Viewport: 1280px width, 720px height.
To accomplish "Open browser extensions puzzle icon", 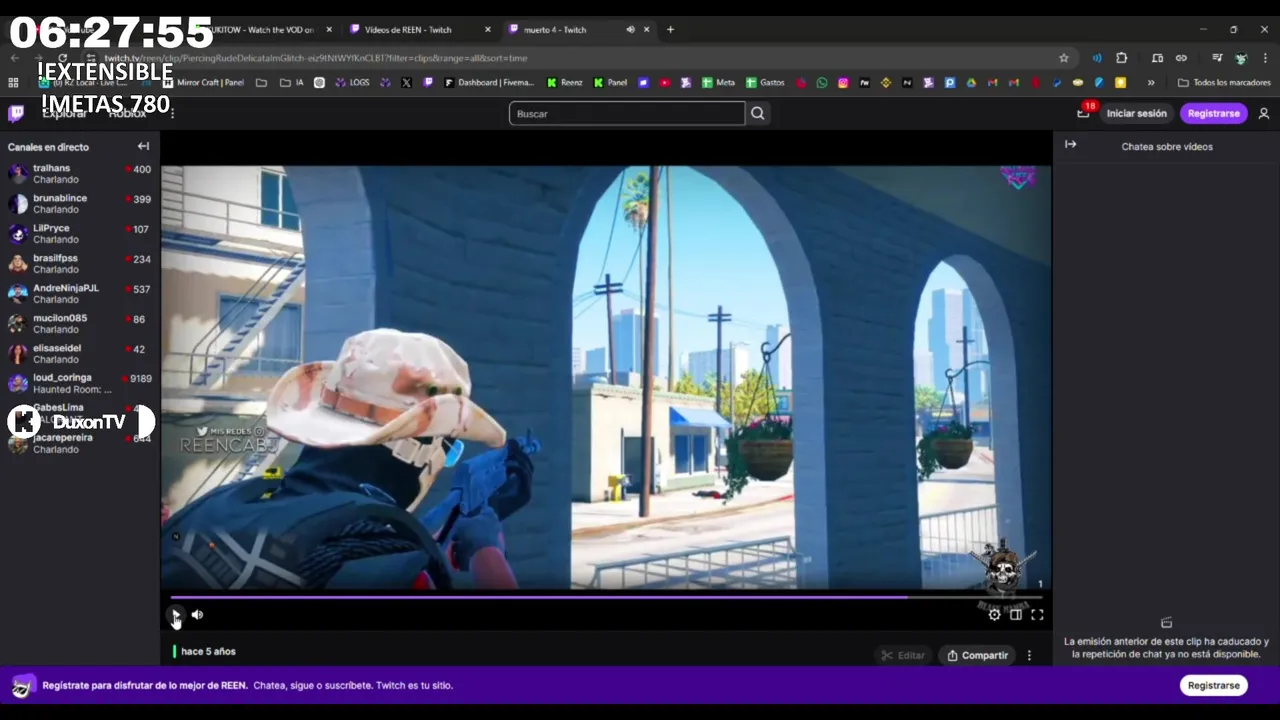I will pos(1121,58).
